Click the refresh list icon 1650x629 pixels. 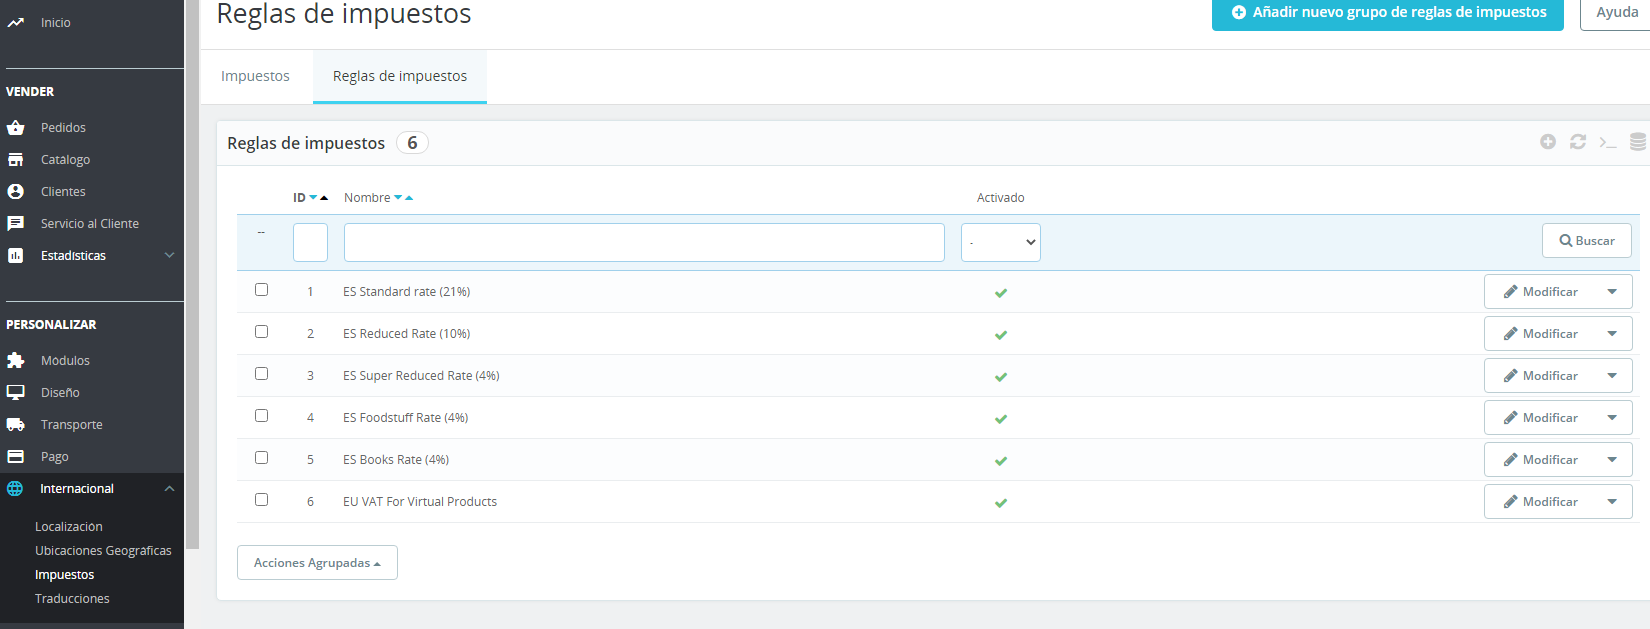coord(1578,142)
